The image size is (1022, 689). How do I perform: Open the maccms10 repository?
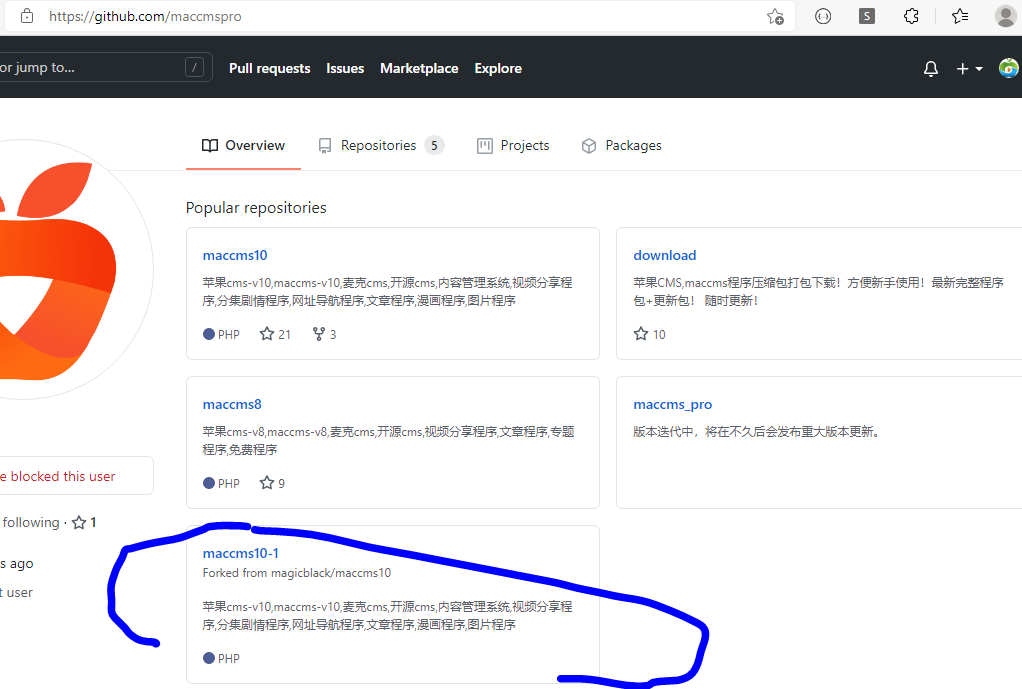tap(235, 256)
